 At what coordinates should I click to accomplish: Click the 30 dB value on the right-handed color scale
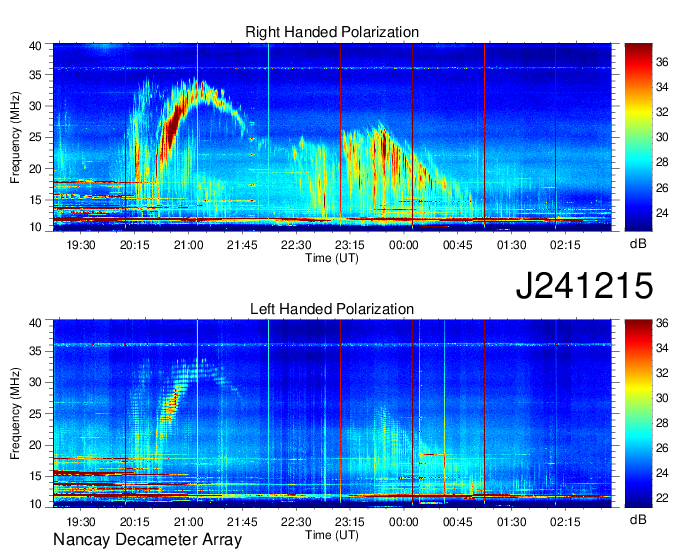coord(662,137)
